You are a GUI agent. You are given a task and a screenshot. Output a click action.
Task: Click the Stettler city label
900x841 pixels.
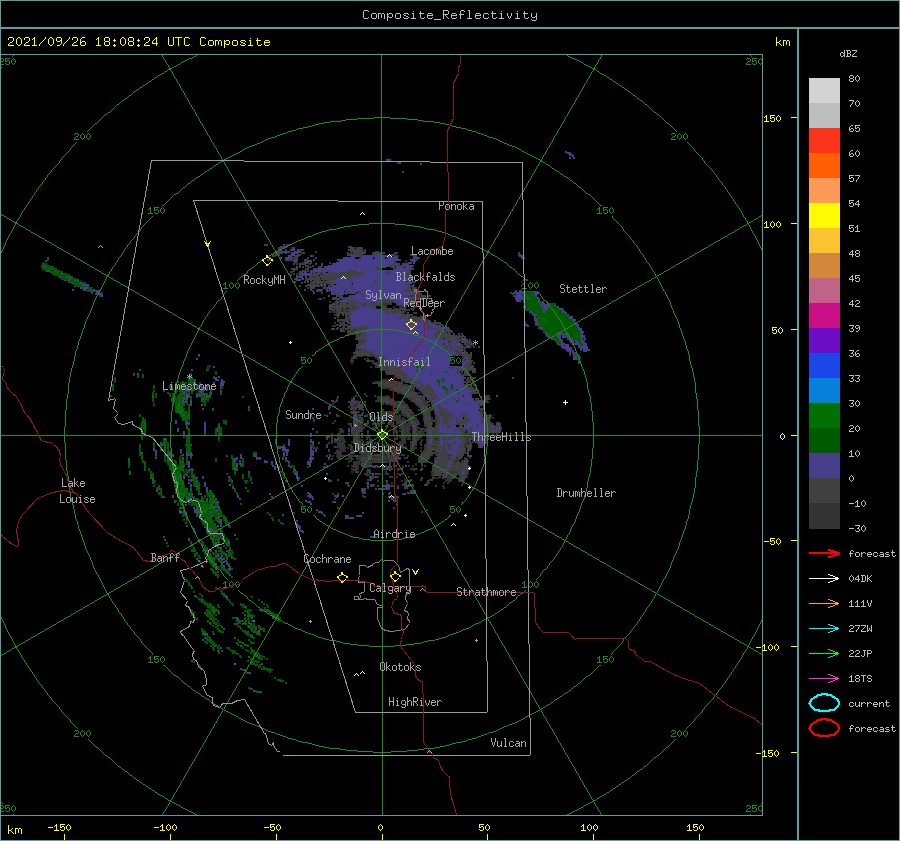[x=583, y=289]
